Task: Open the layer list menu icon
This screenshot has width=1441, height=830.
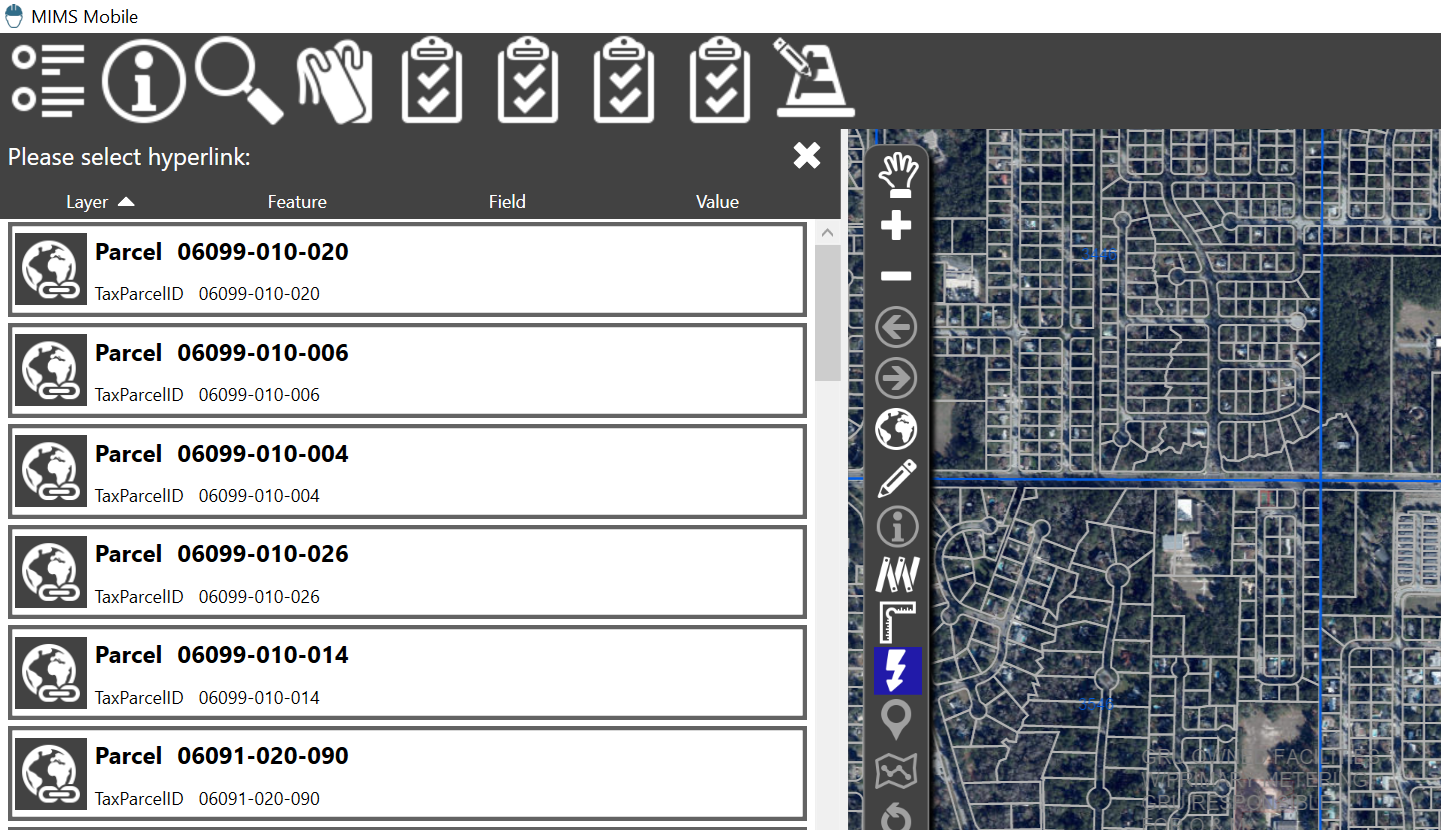Action: [x=48, y=79]
